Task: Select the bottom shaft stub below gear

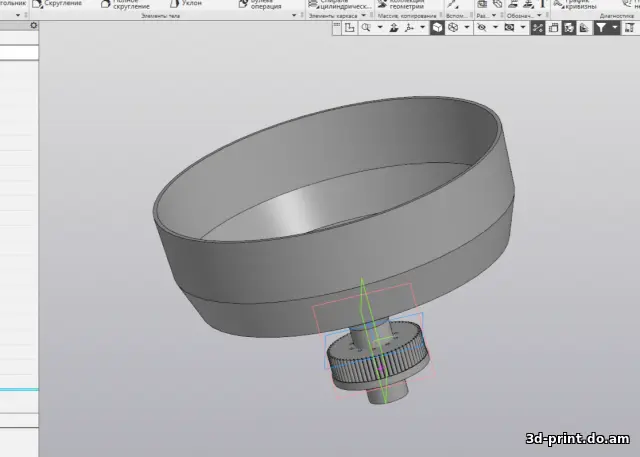Action: click(x=386, y=393)
